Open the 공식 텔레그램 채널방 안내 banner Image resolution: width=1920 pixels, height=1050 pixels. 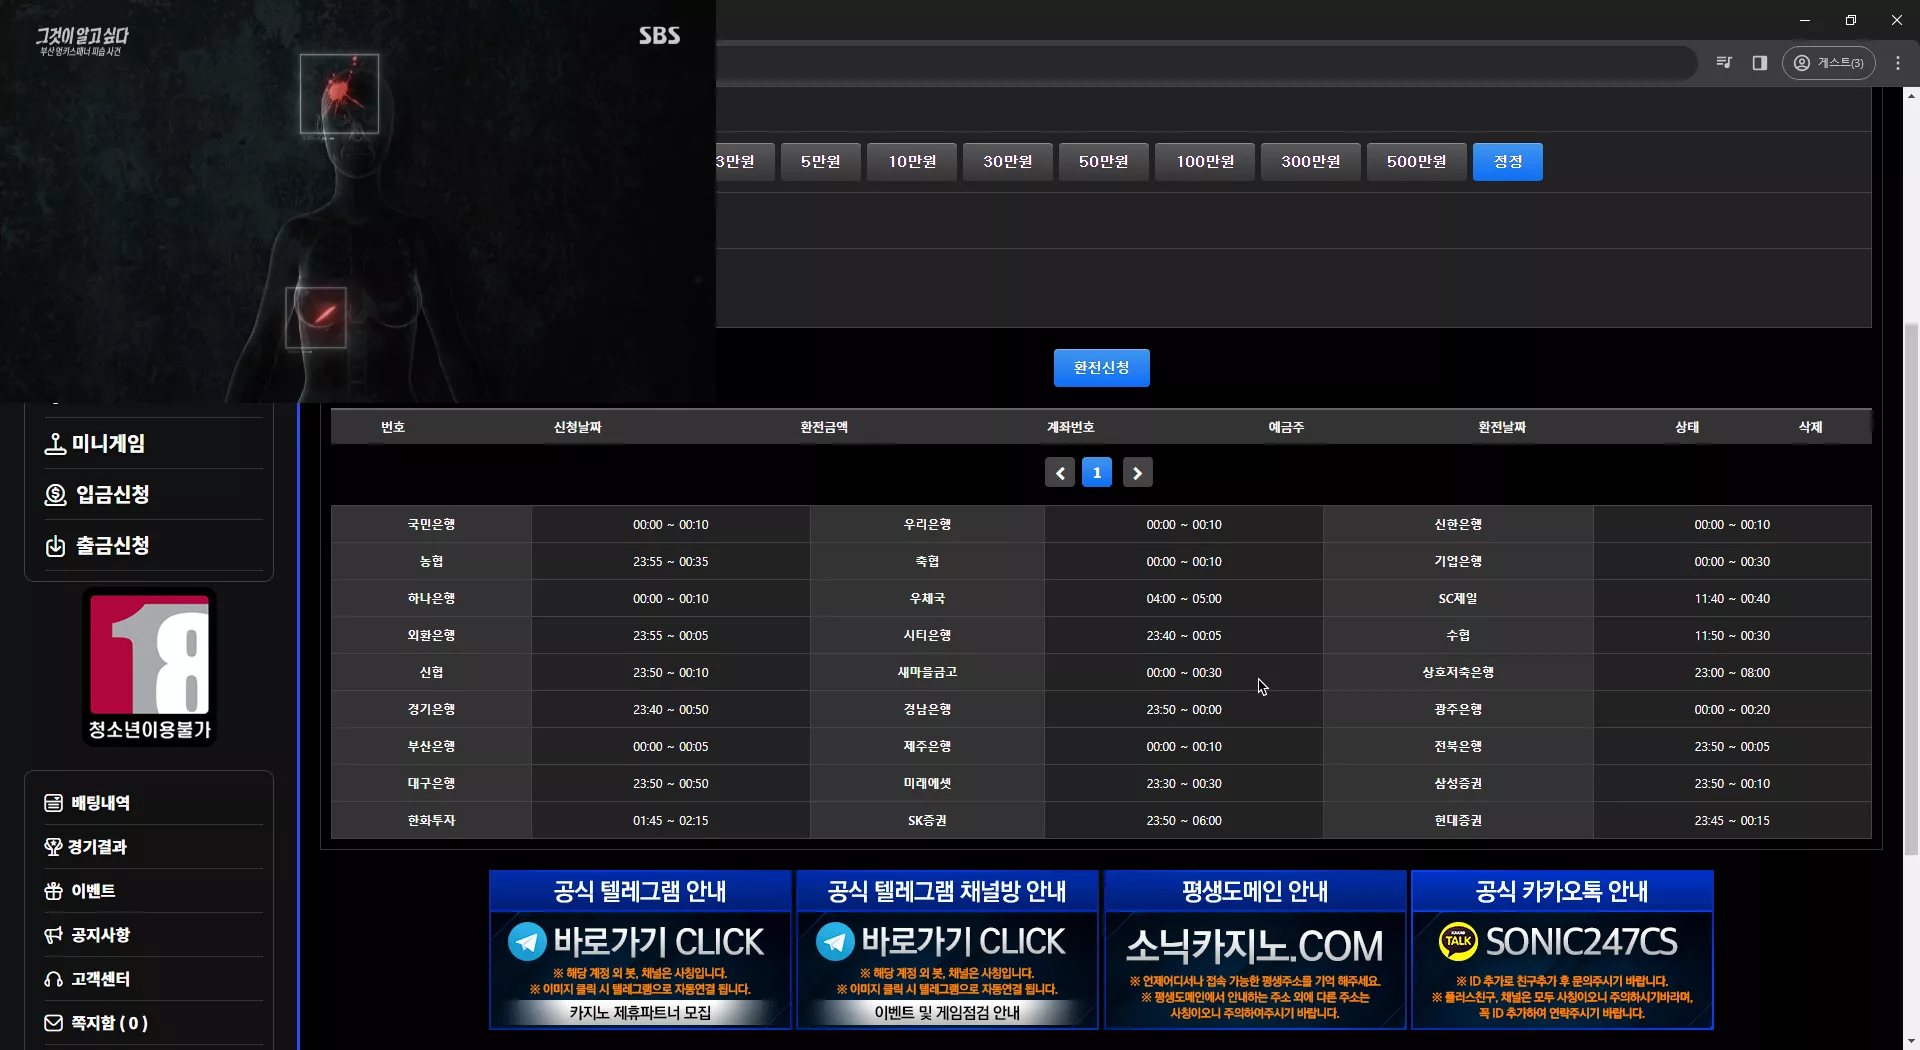[x=947, y=949]
